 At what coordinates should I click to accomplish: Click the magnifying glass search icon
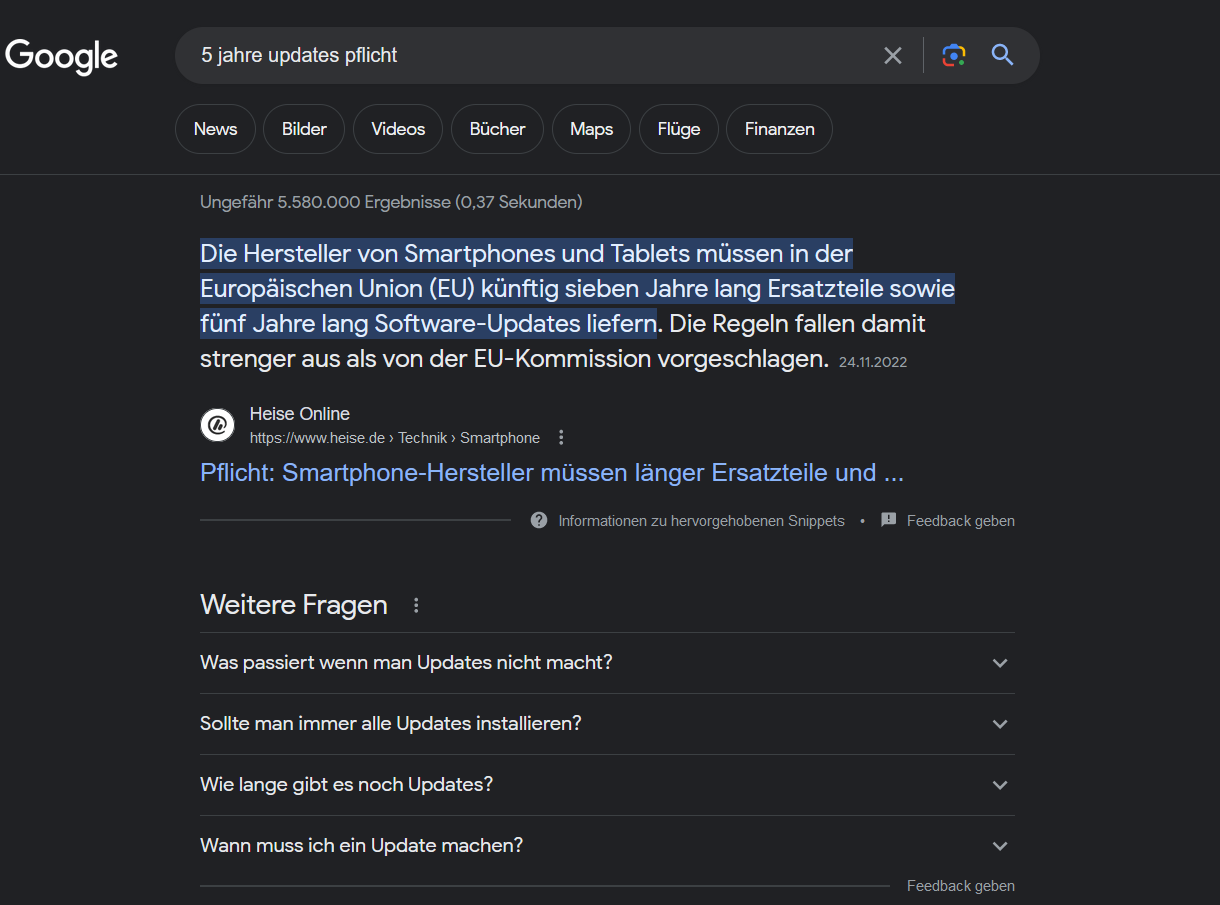click(x=1003, y=55)
